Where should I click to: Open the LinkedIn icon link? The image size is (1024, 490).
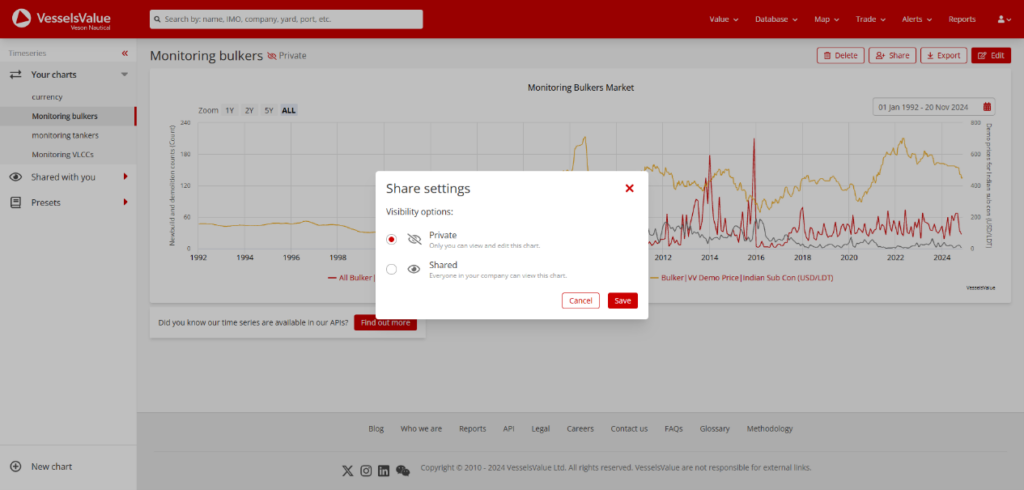tap(384, 470)
